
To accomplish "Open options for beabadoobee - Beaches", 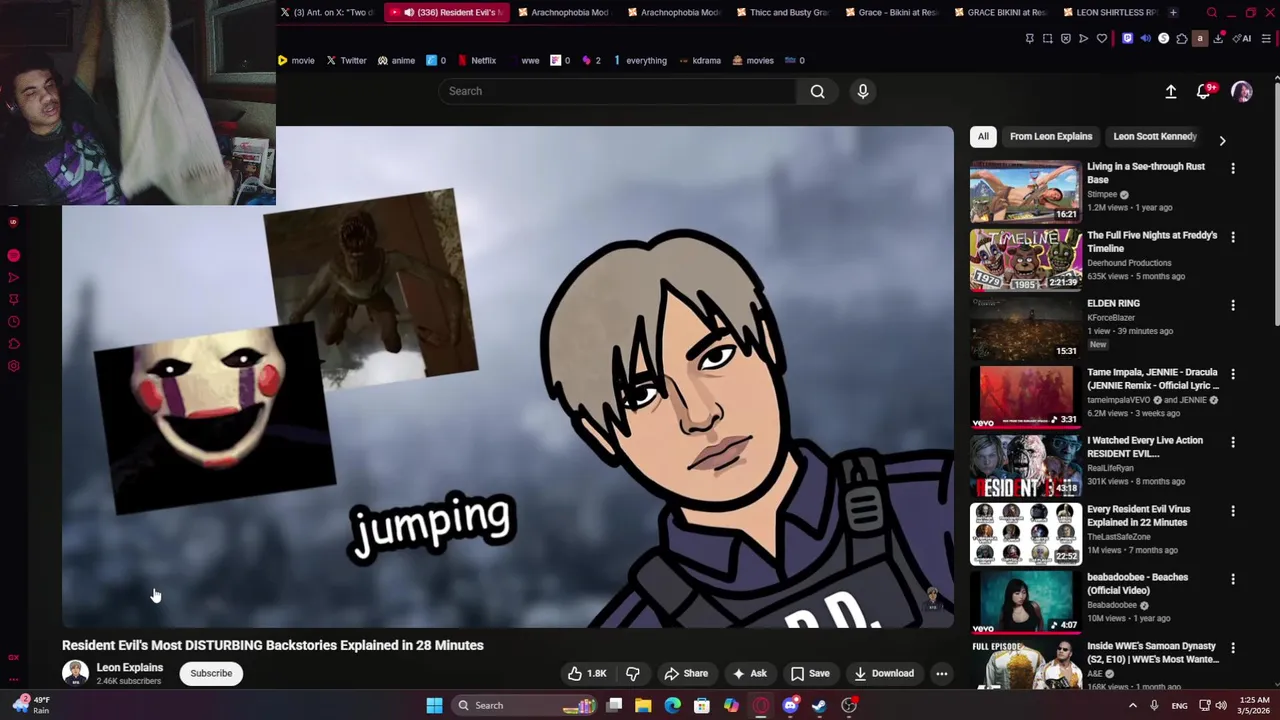I will (1233, 580).
